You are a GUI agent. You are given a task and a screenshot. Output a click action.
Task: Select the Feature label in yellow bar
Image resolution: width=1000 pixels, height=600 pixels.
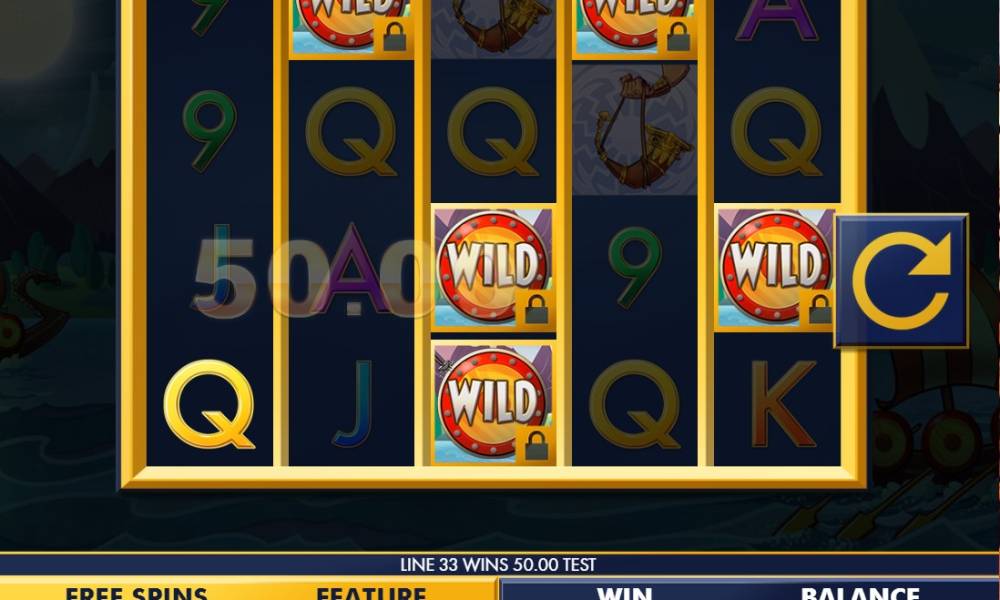[x=371, y=593]
